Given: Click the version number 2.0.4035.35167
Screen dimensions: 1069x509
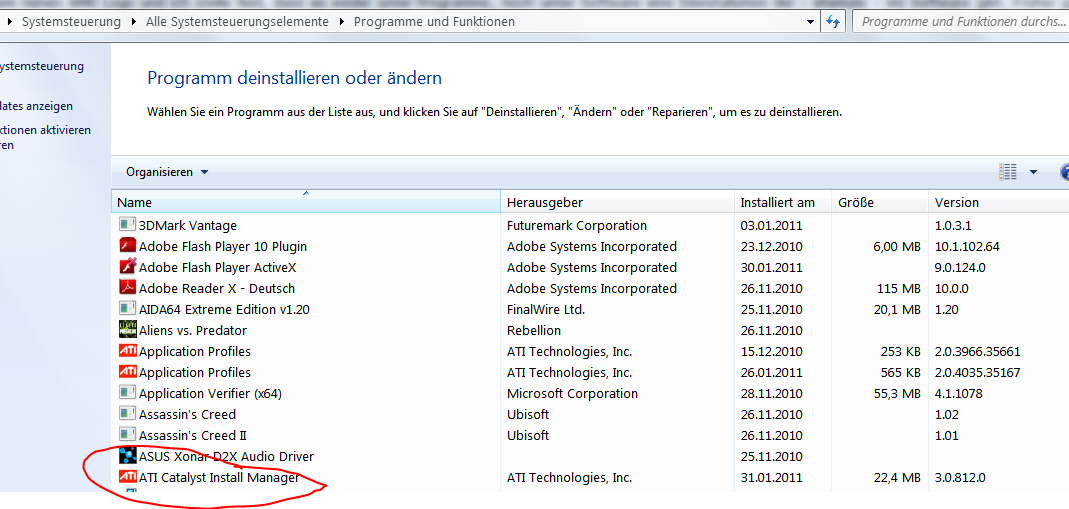Looking at the screenshot, I should coord(978,373).
